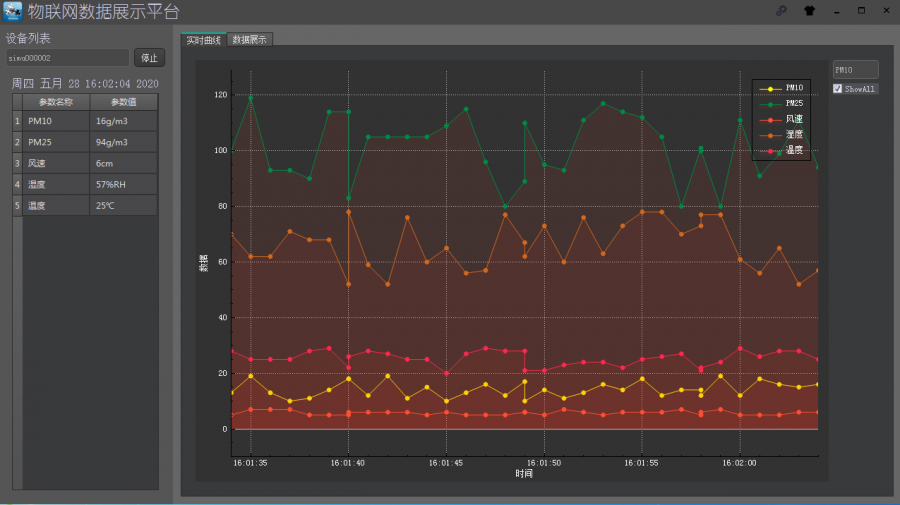
Task: Click the app logo in title bar
Action: click(13, 11)
